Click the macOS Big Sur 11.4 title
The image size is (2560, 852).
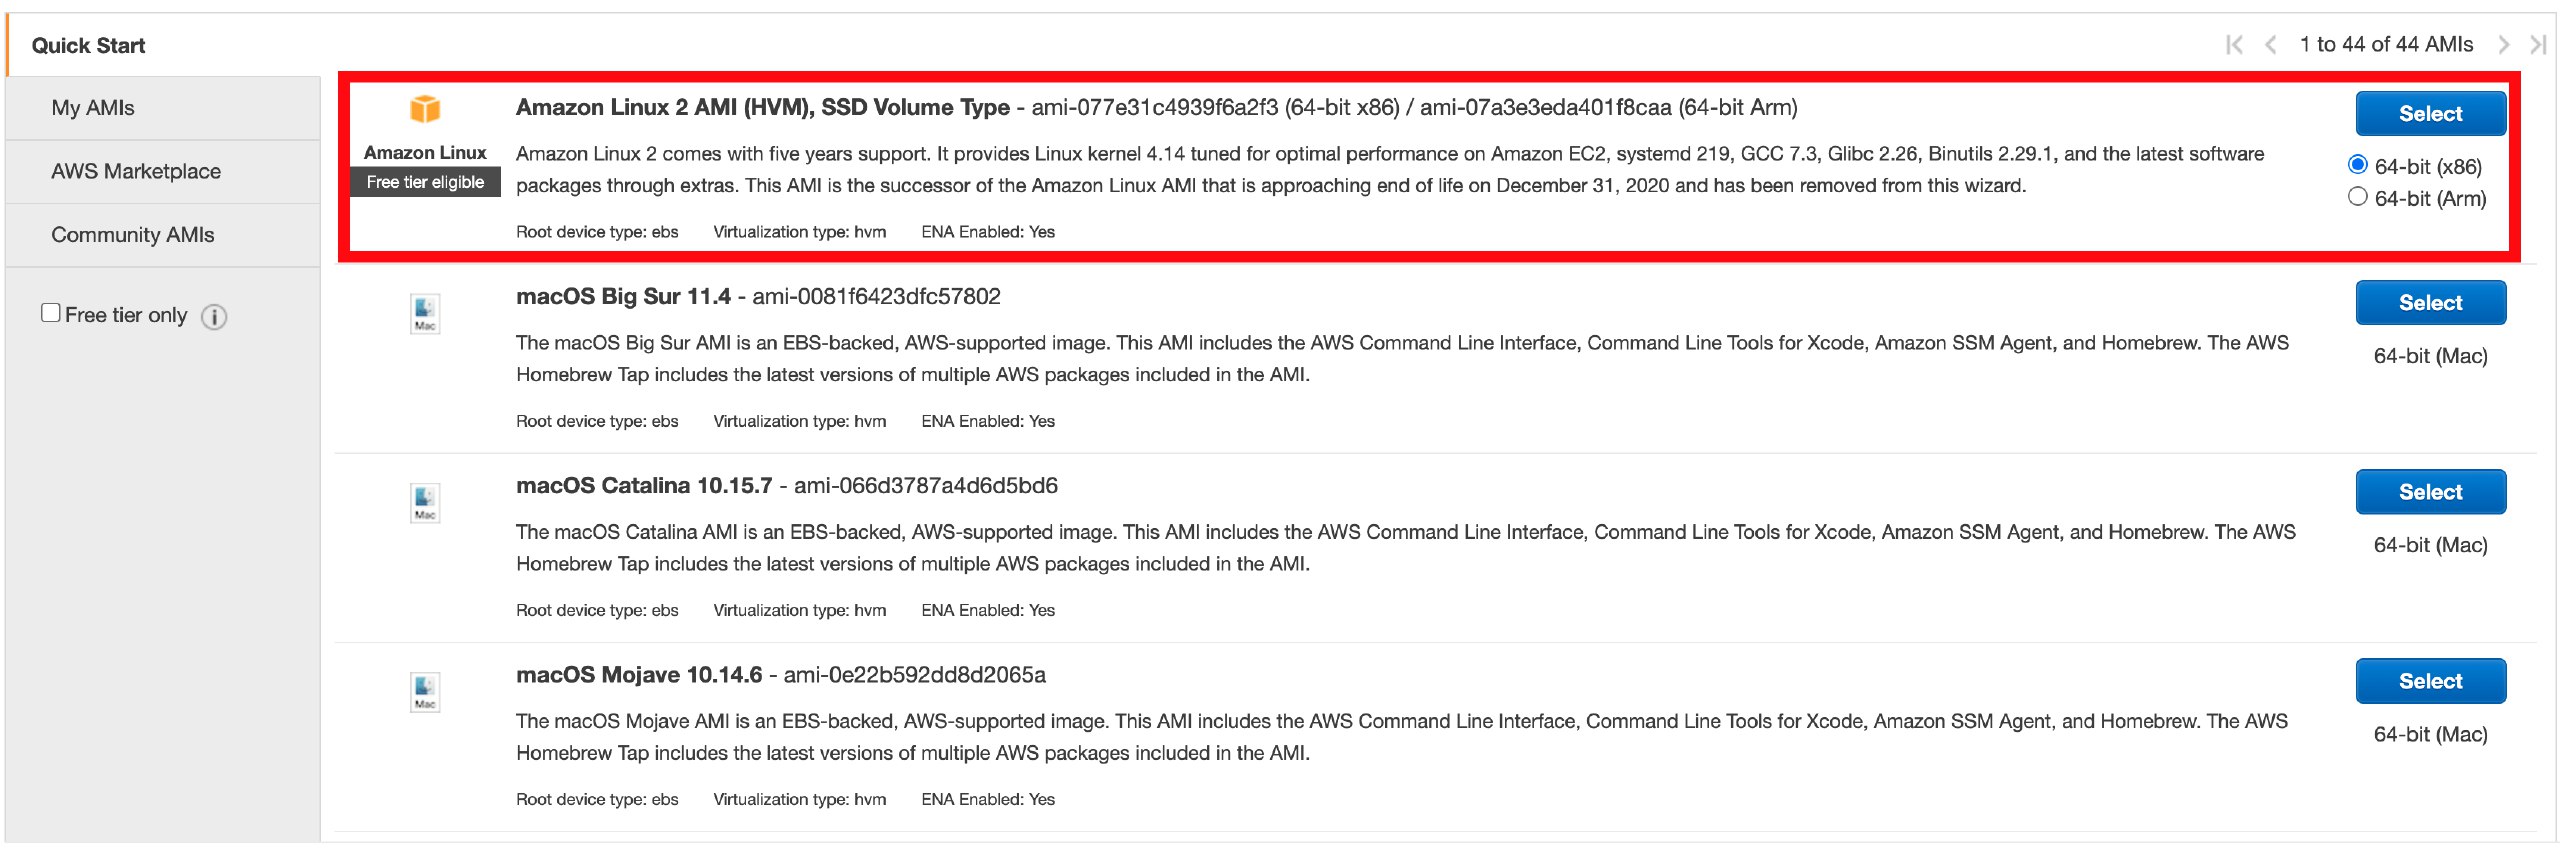tap(623, 296)
